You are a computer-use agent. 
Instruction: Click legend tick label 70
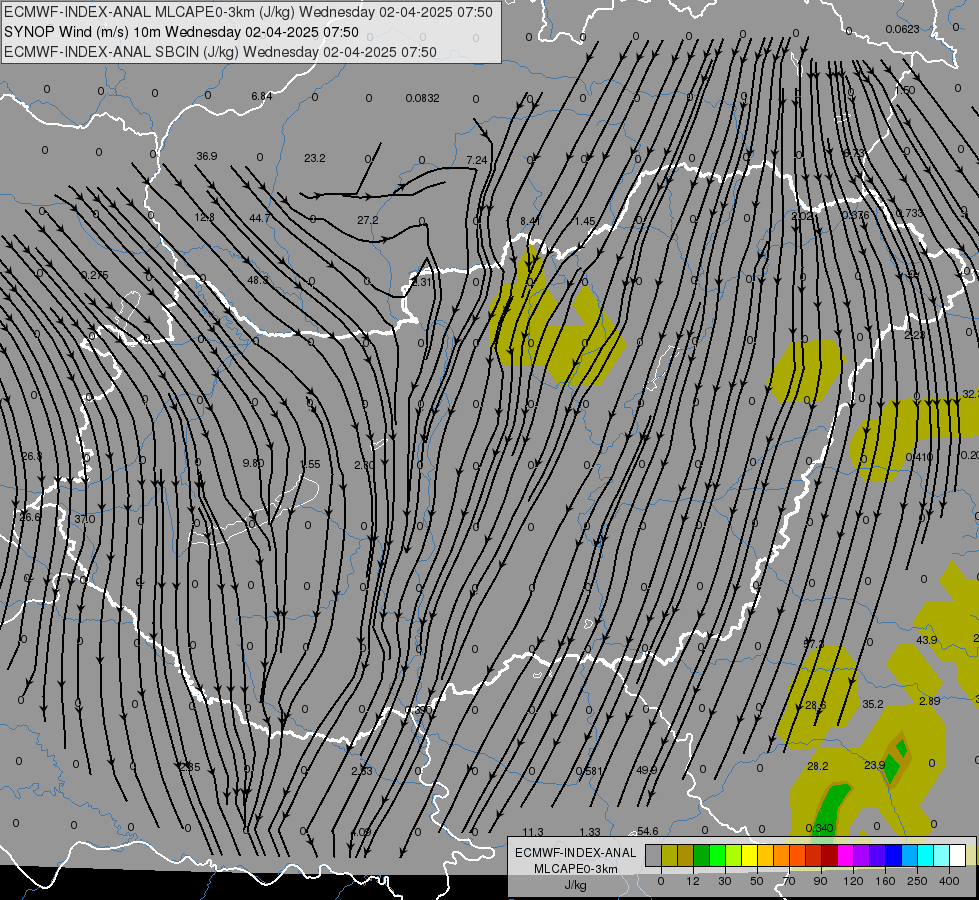[x=789, y=881]
